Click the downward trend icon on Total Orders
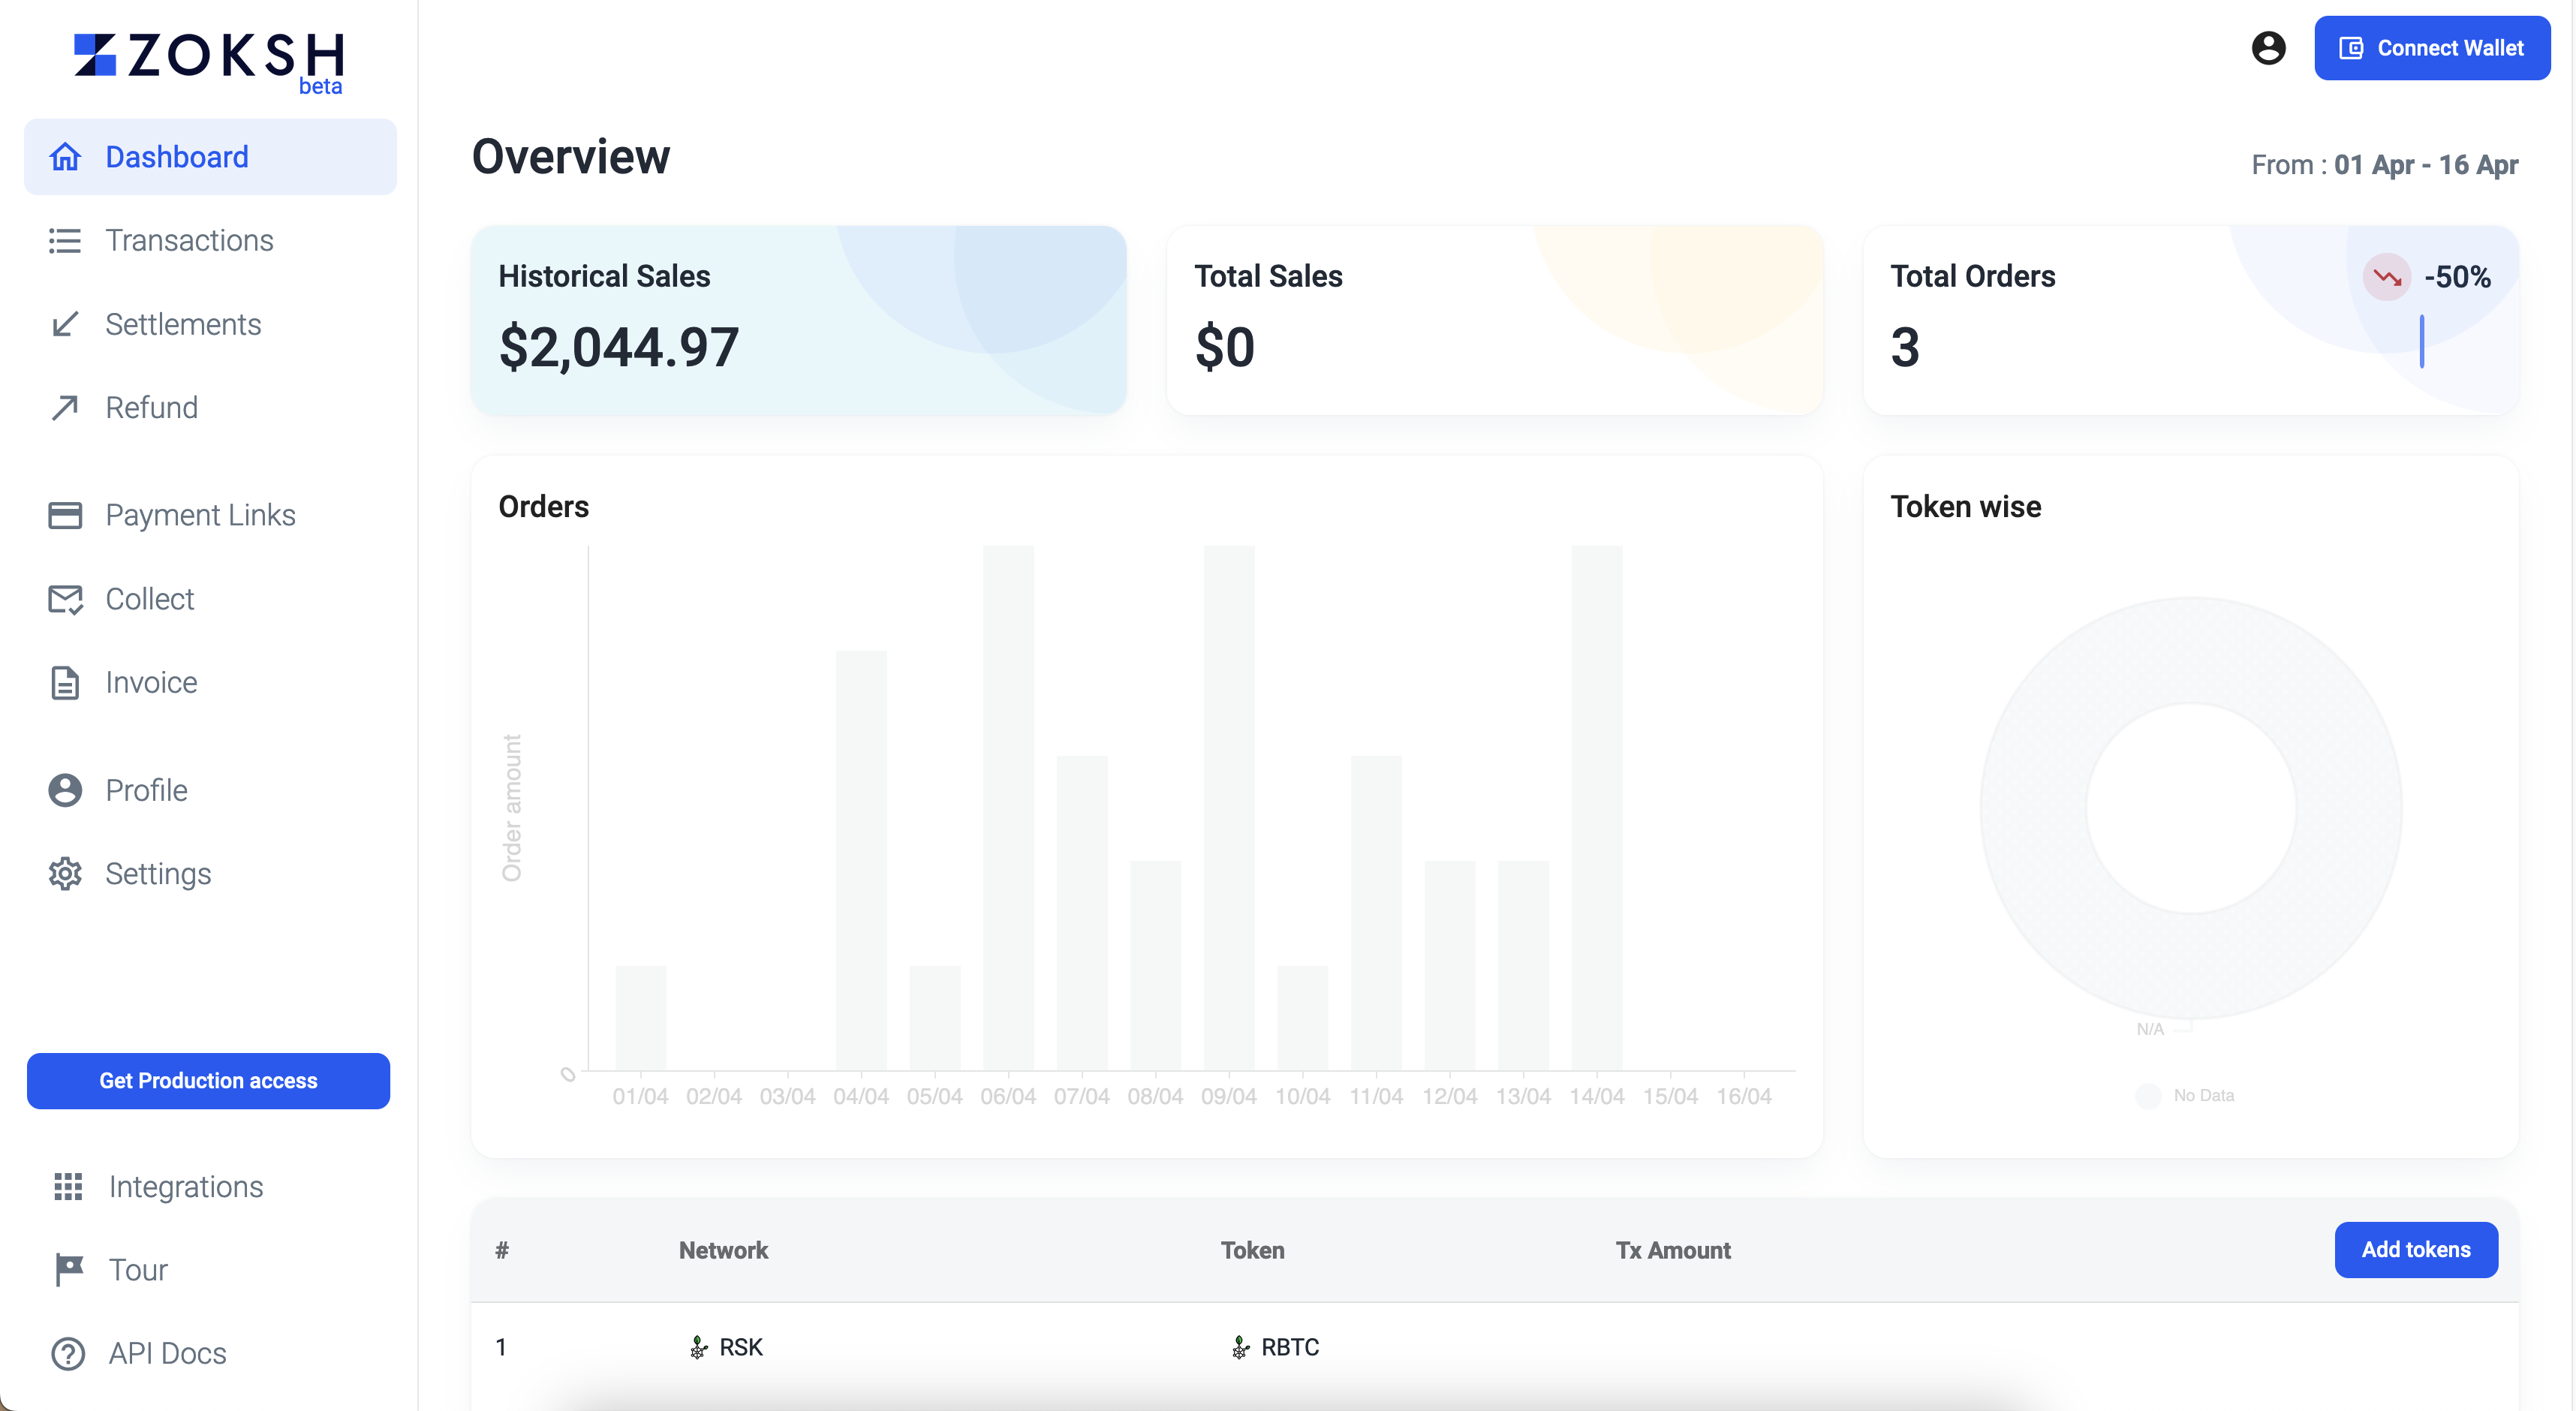This screenshot has width=2576, height=1411. [2386, 277]
